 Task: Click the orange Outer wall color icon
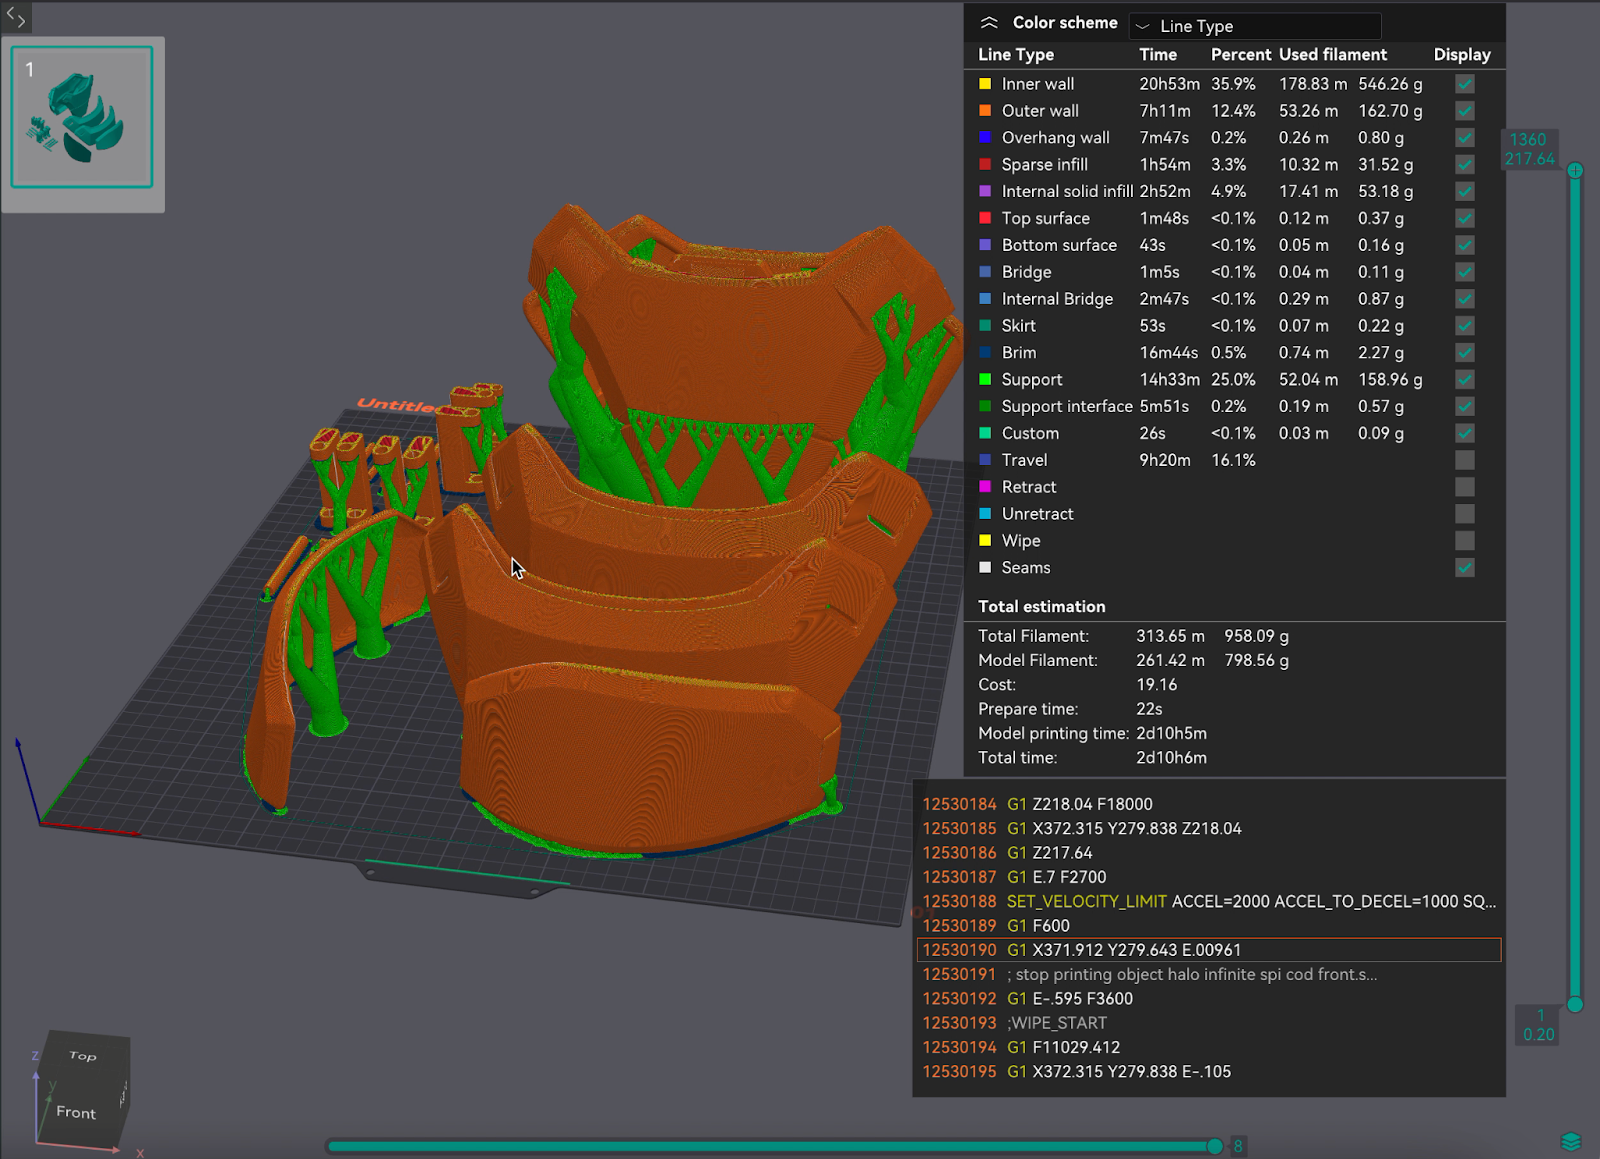click(985, 111)
